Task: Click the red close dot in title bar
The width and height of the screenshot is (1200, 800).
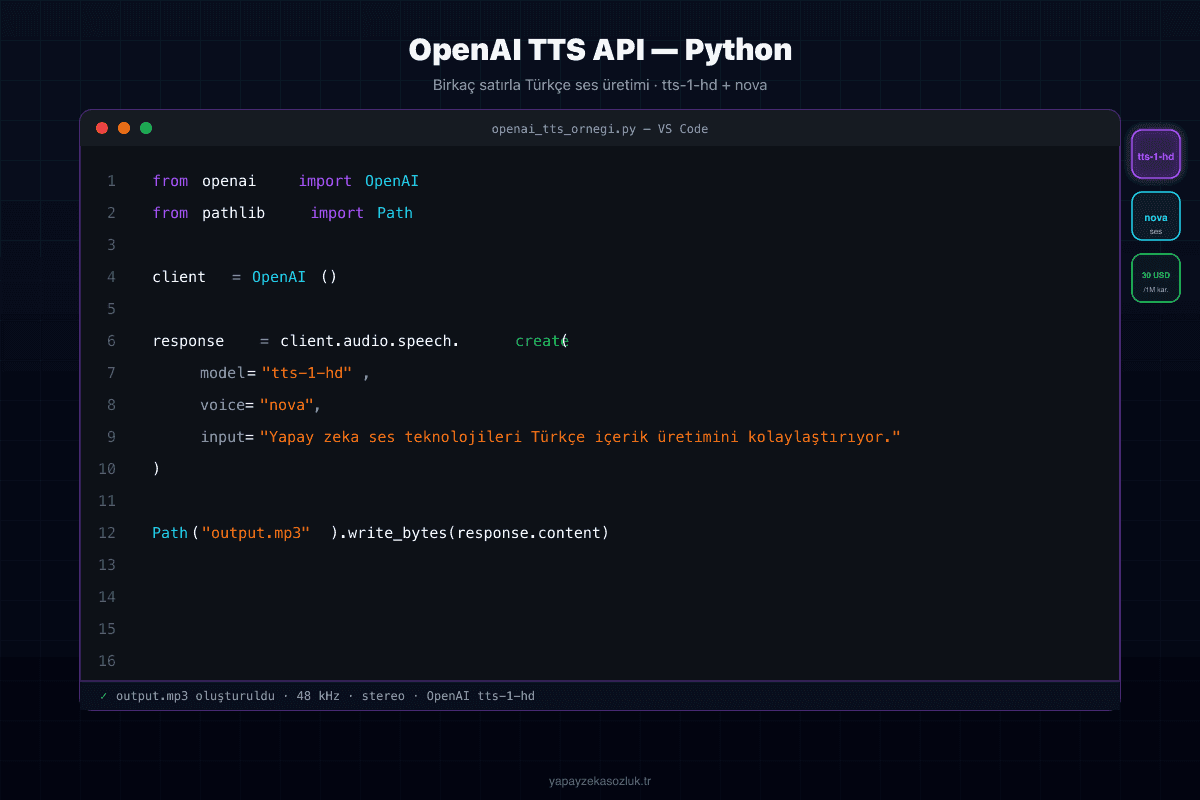Action: pyautogui.click(x=102, y=128)
